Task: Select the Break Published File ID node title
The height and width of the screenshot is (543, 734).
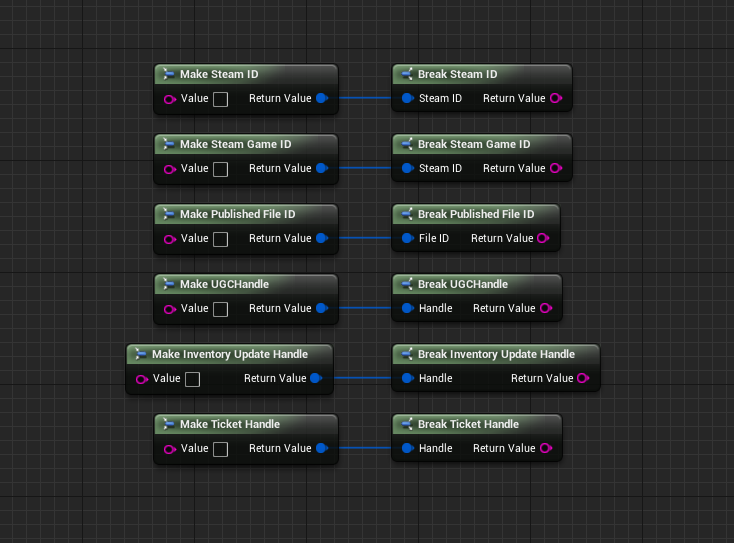Action: coord(476,214)
